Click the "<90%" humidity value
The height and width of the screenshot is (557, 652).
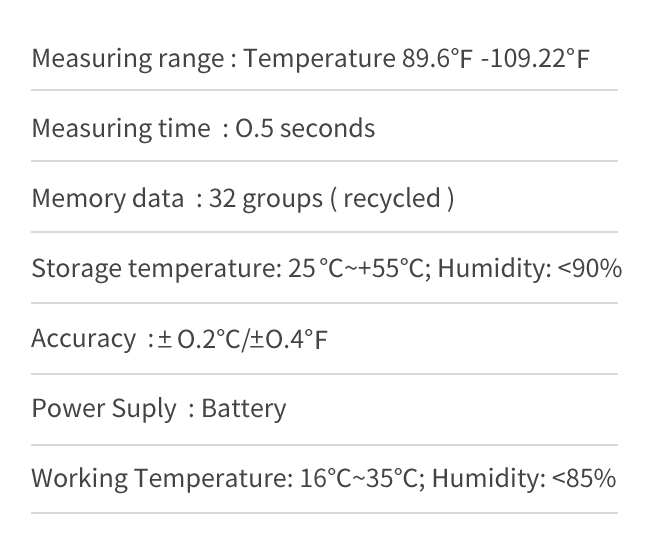(588, 268)
